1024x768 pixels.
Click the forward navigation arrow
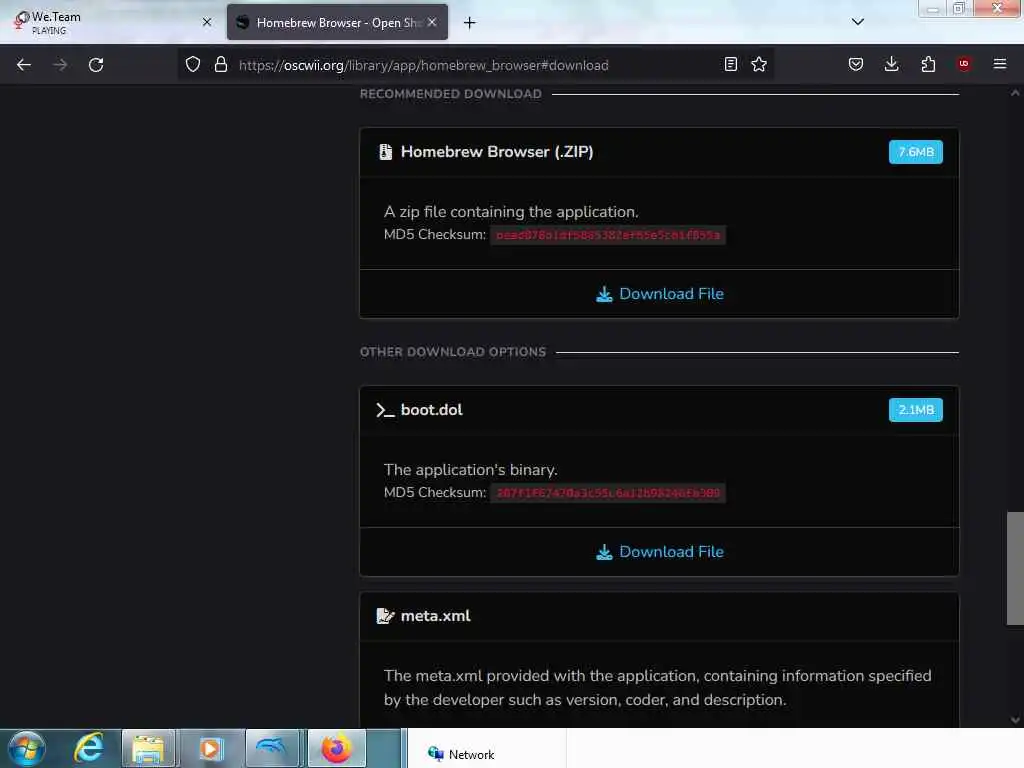(60, 65)
